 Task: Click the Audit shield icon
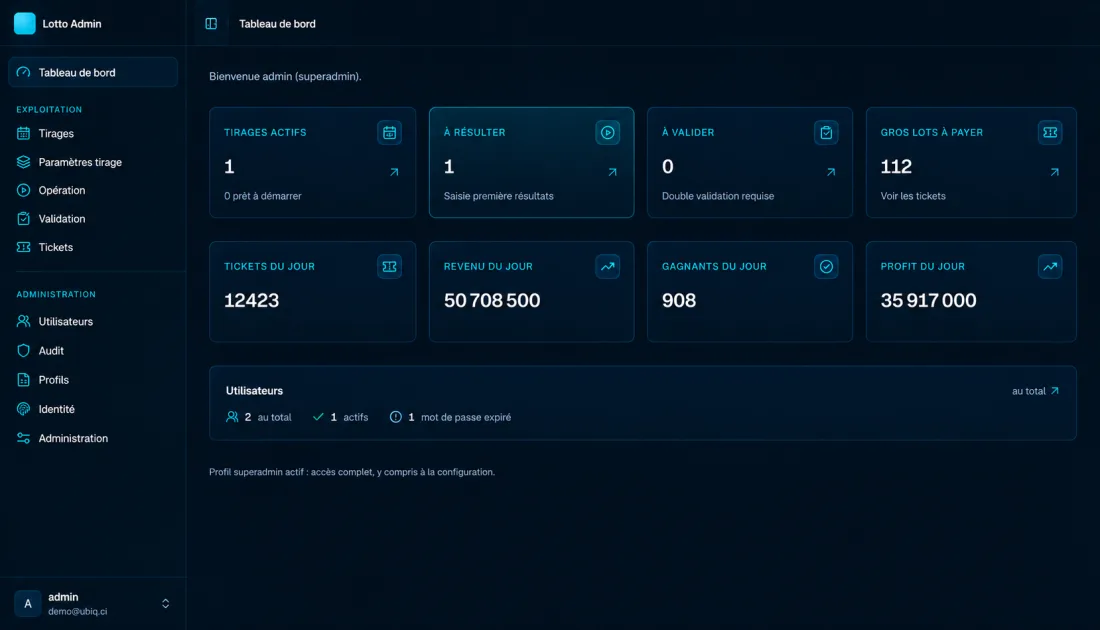pos(23,351)
